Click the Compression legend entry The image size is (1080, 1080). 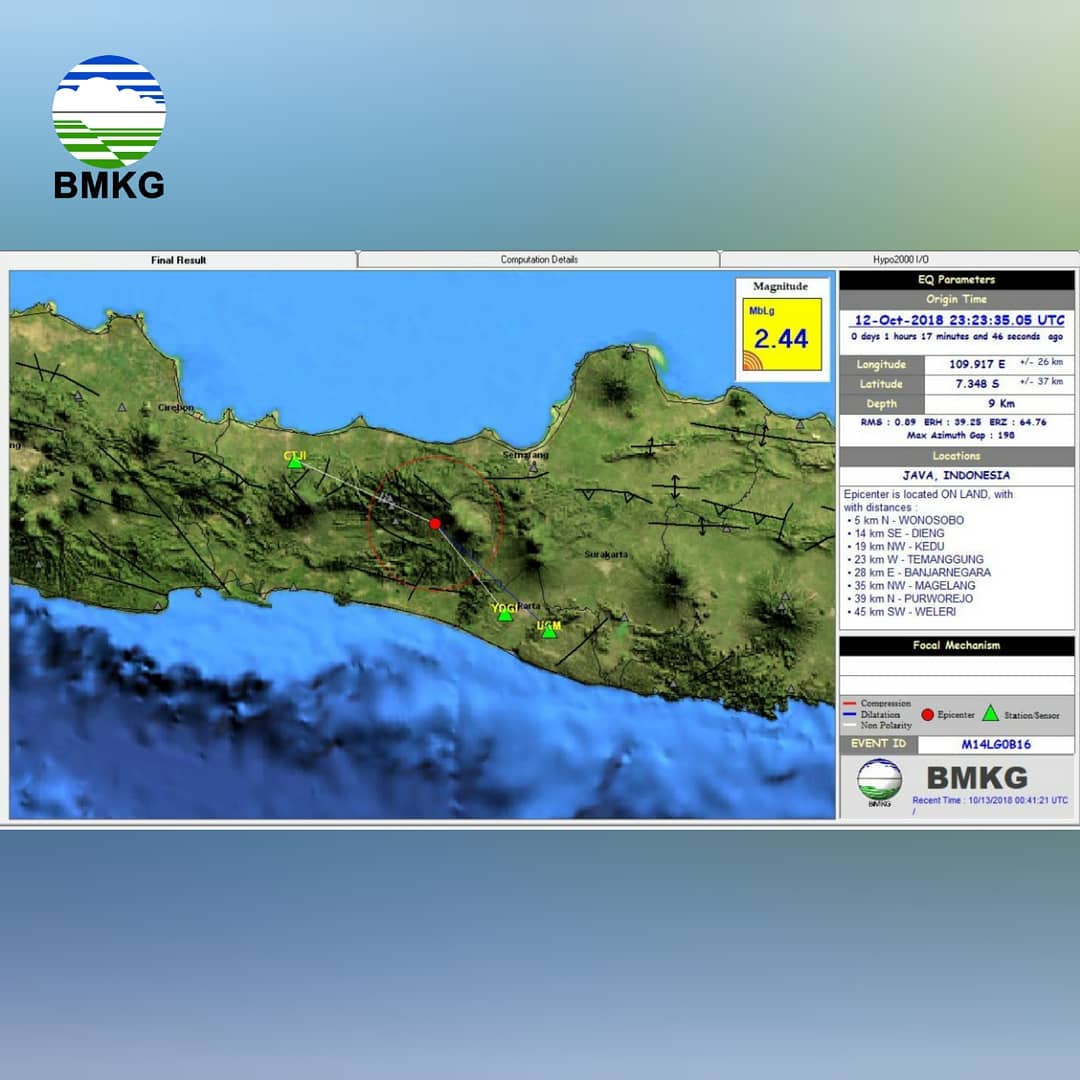(x=878, y=703)
